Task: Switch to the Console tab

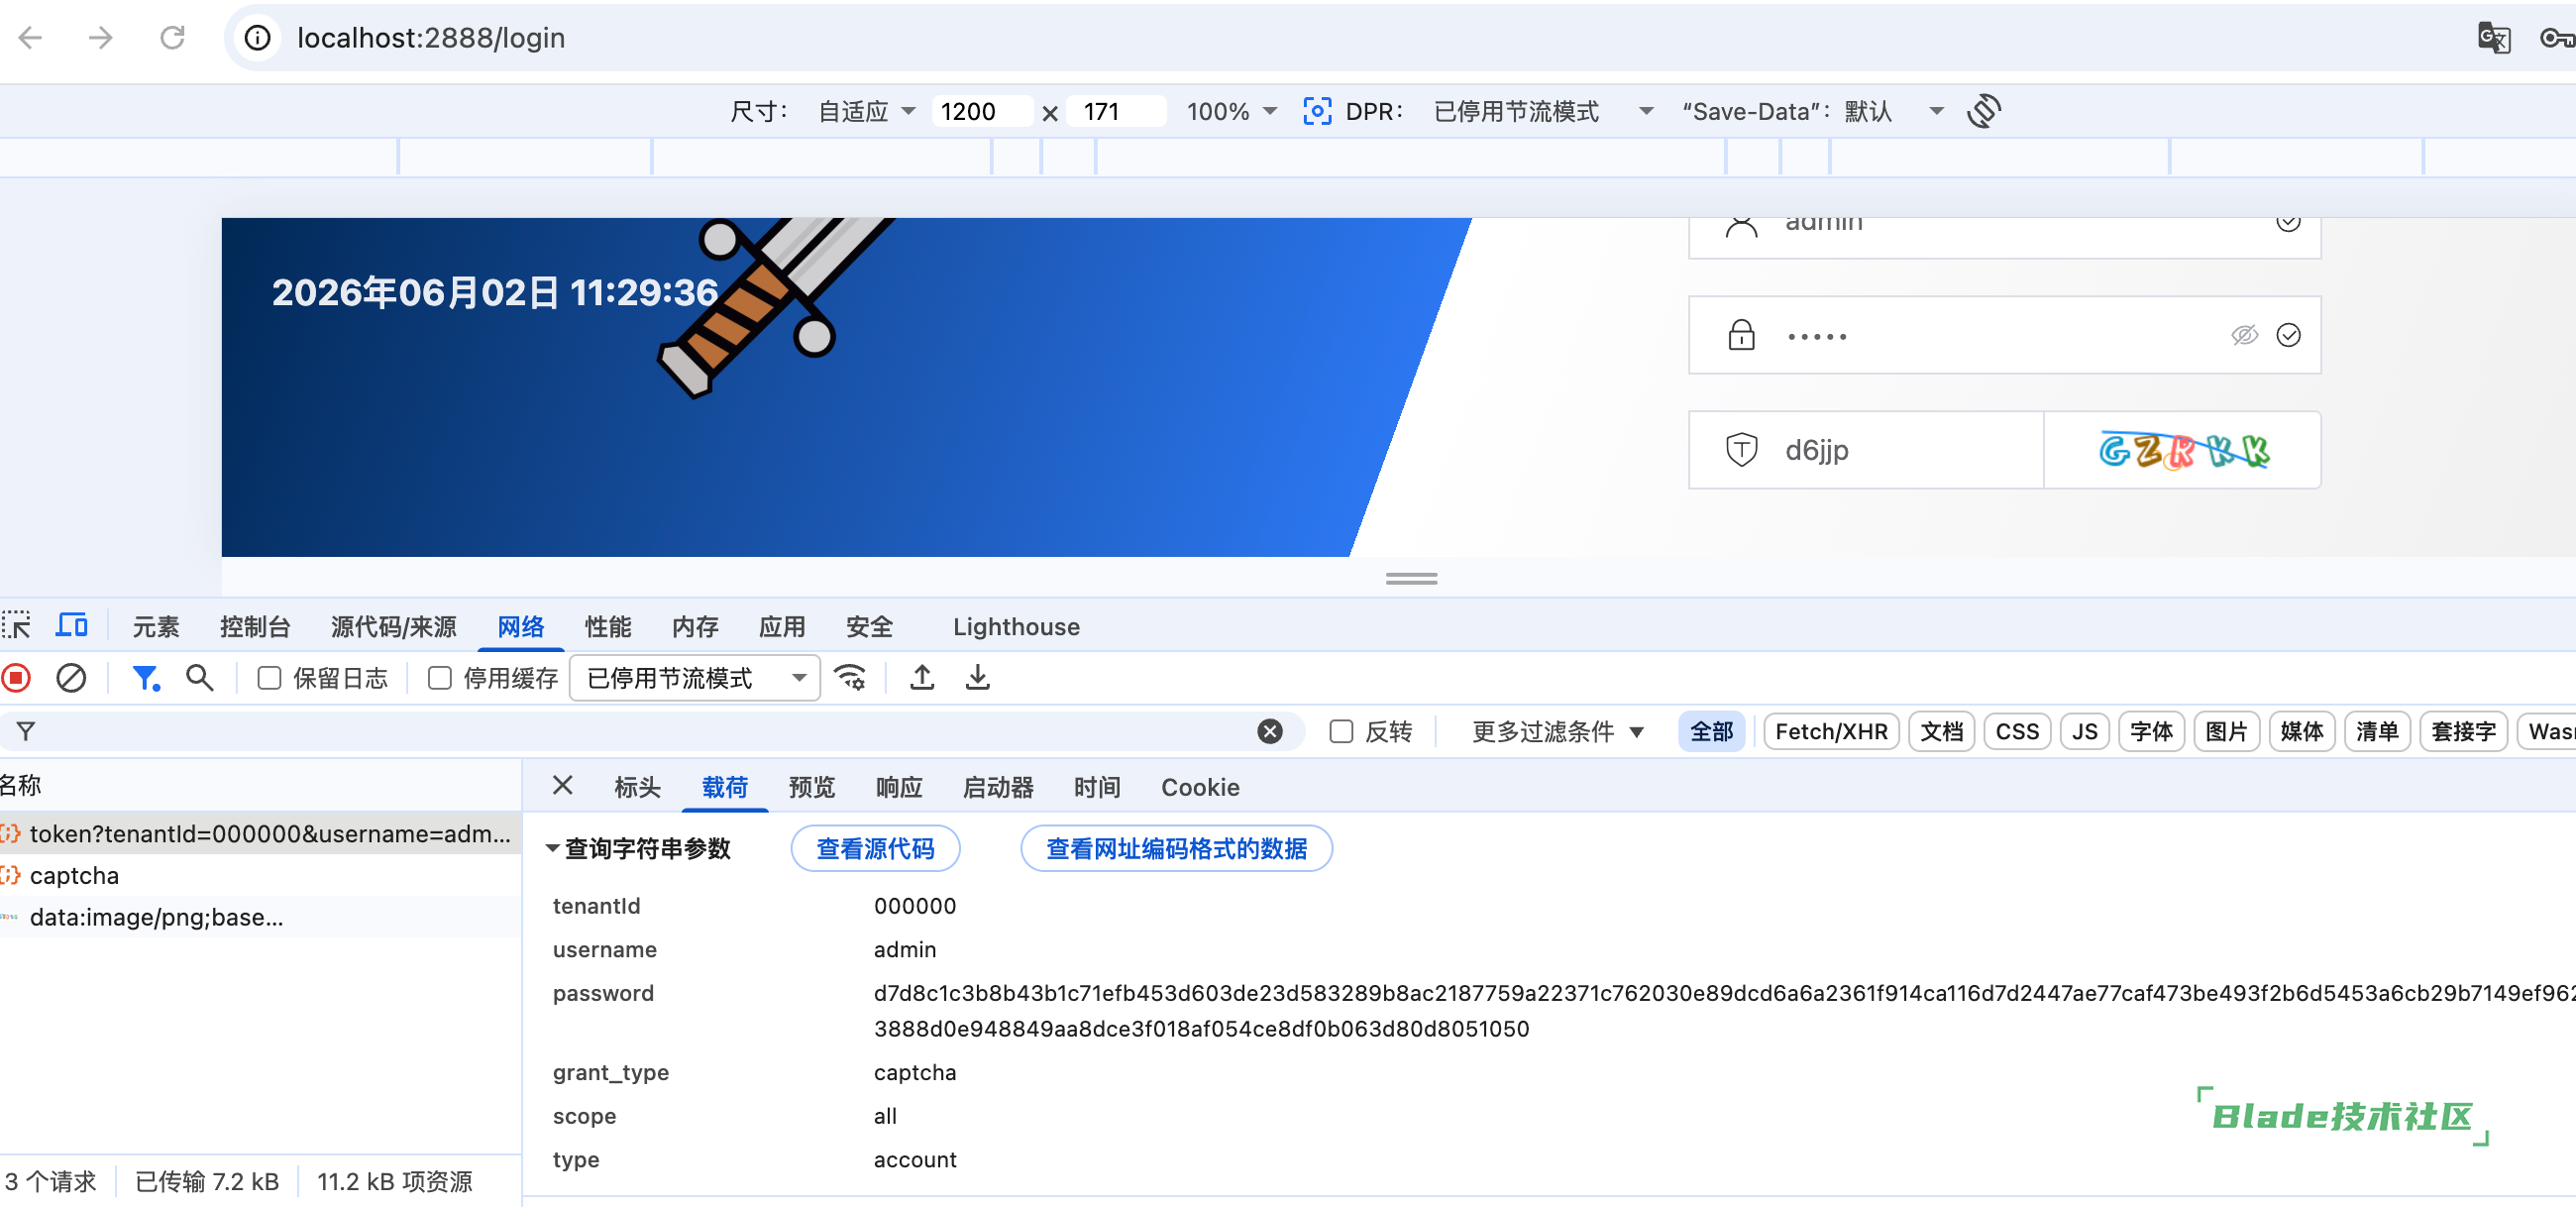Action: [x=255, y=626]
